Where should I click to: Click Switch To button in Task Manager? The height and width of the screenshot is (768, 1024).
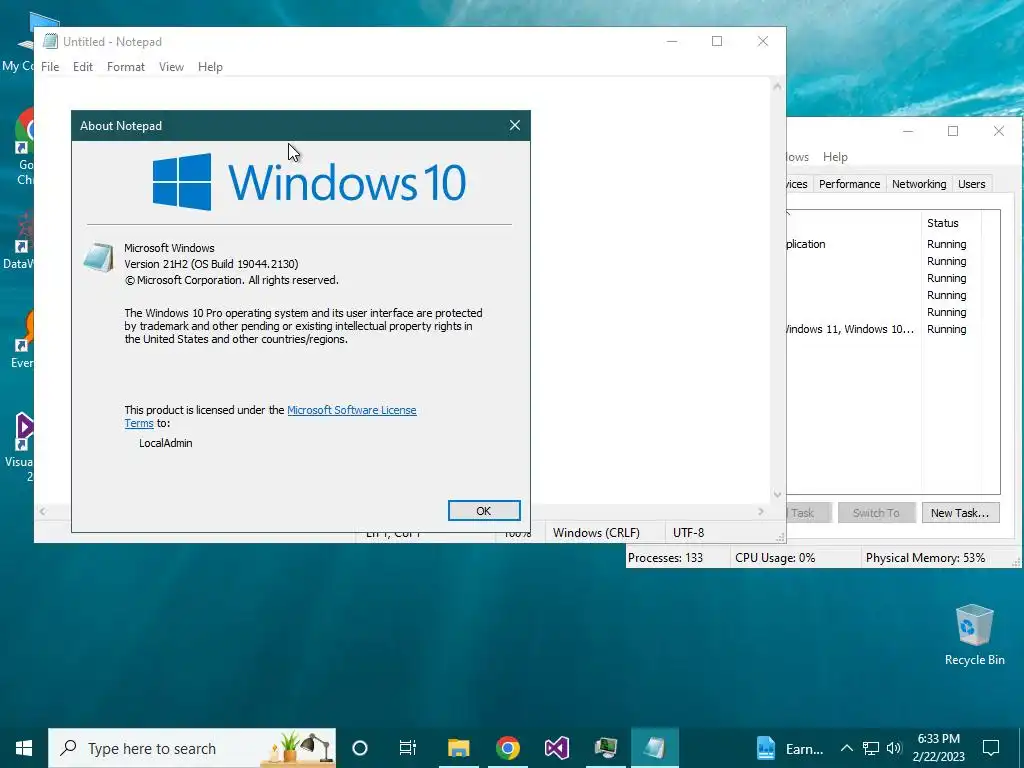(876, 513)
